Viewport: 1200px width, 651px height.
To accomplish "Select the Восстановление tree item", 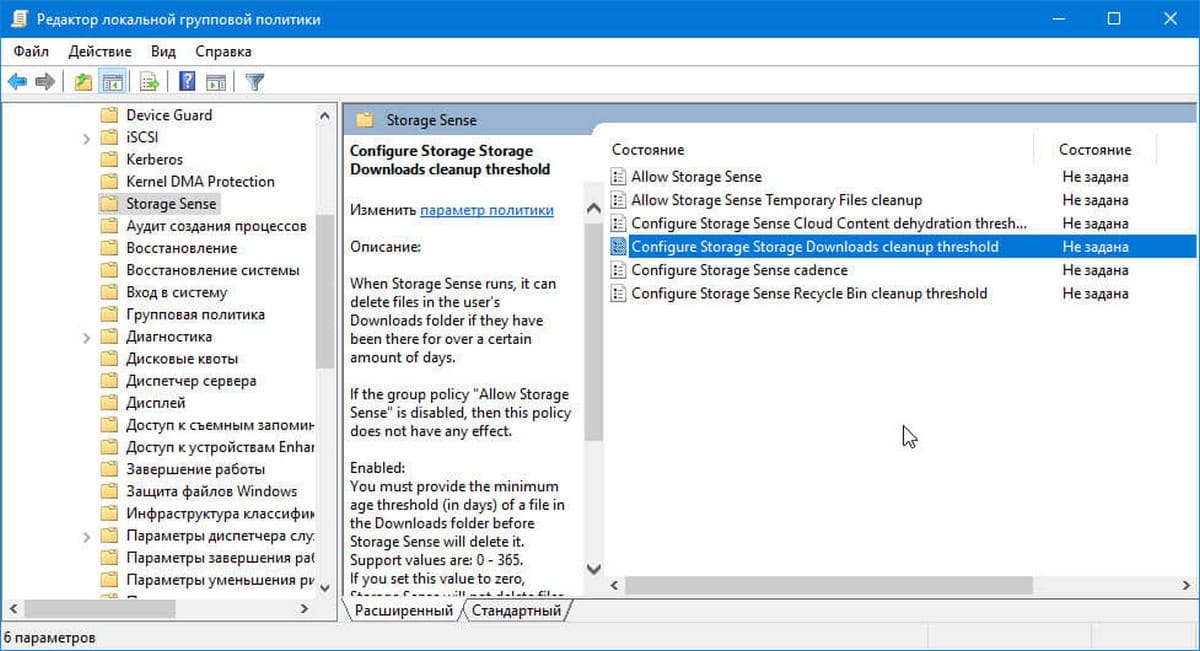I will [181, 248].
